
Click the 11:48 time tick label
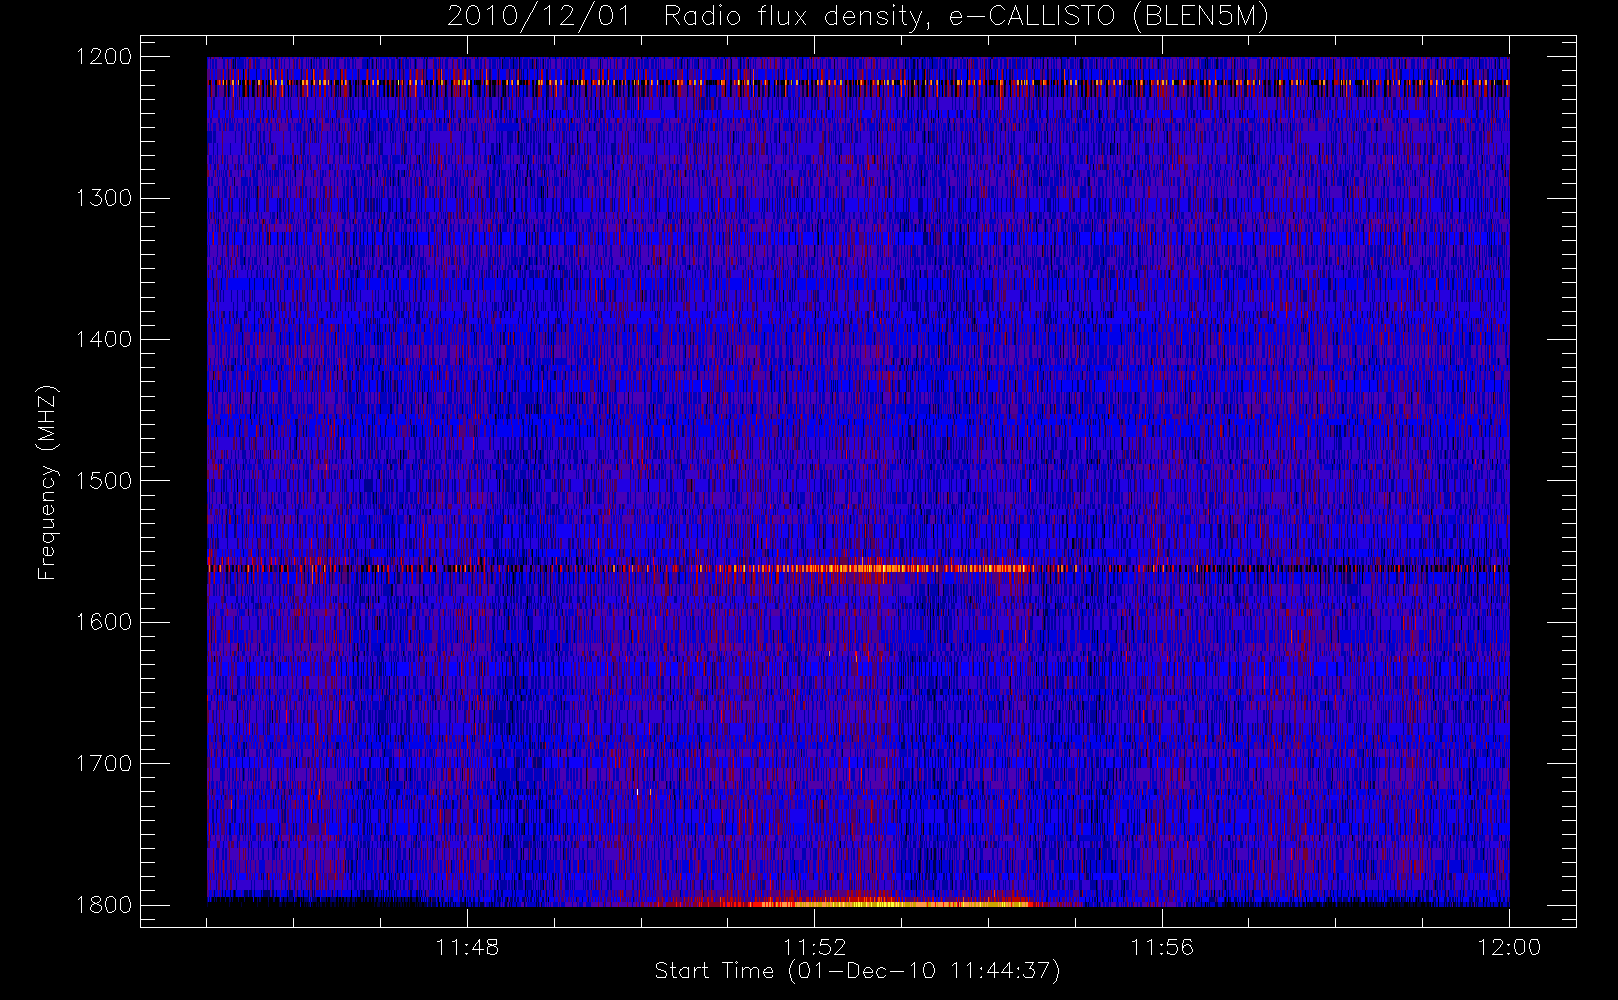467,947
